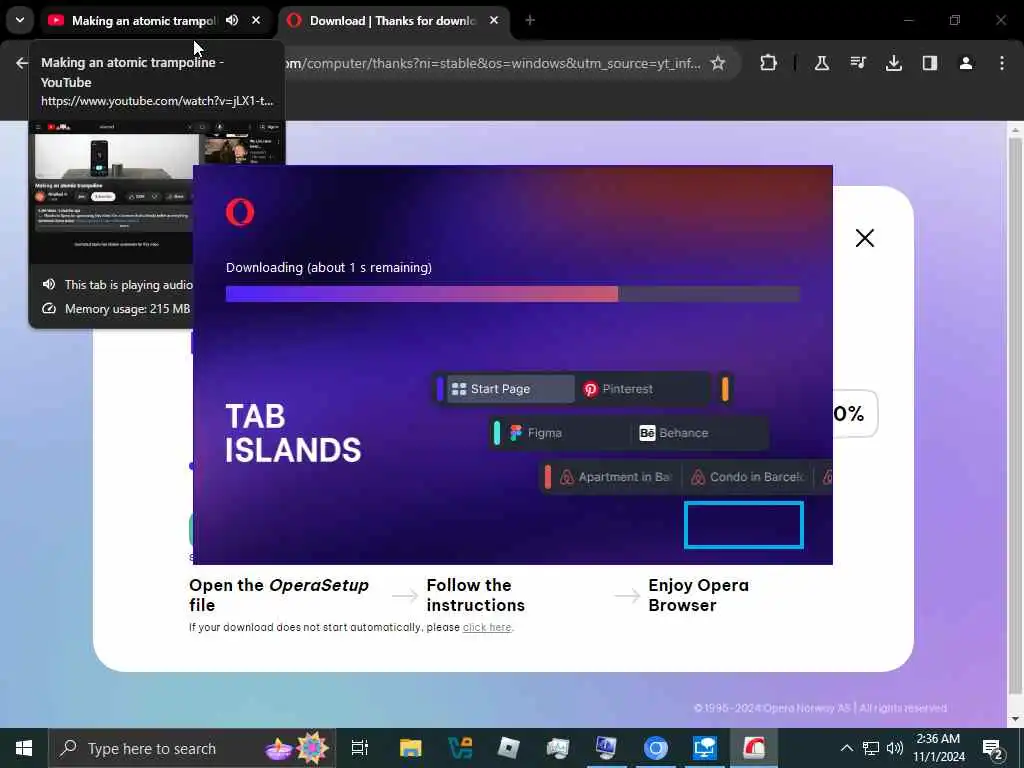Follow the 'click here' download link
1024x768 pixels.
[487, 627]
